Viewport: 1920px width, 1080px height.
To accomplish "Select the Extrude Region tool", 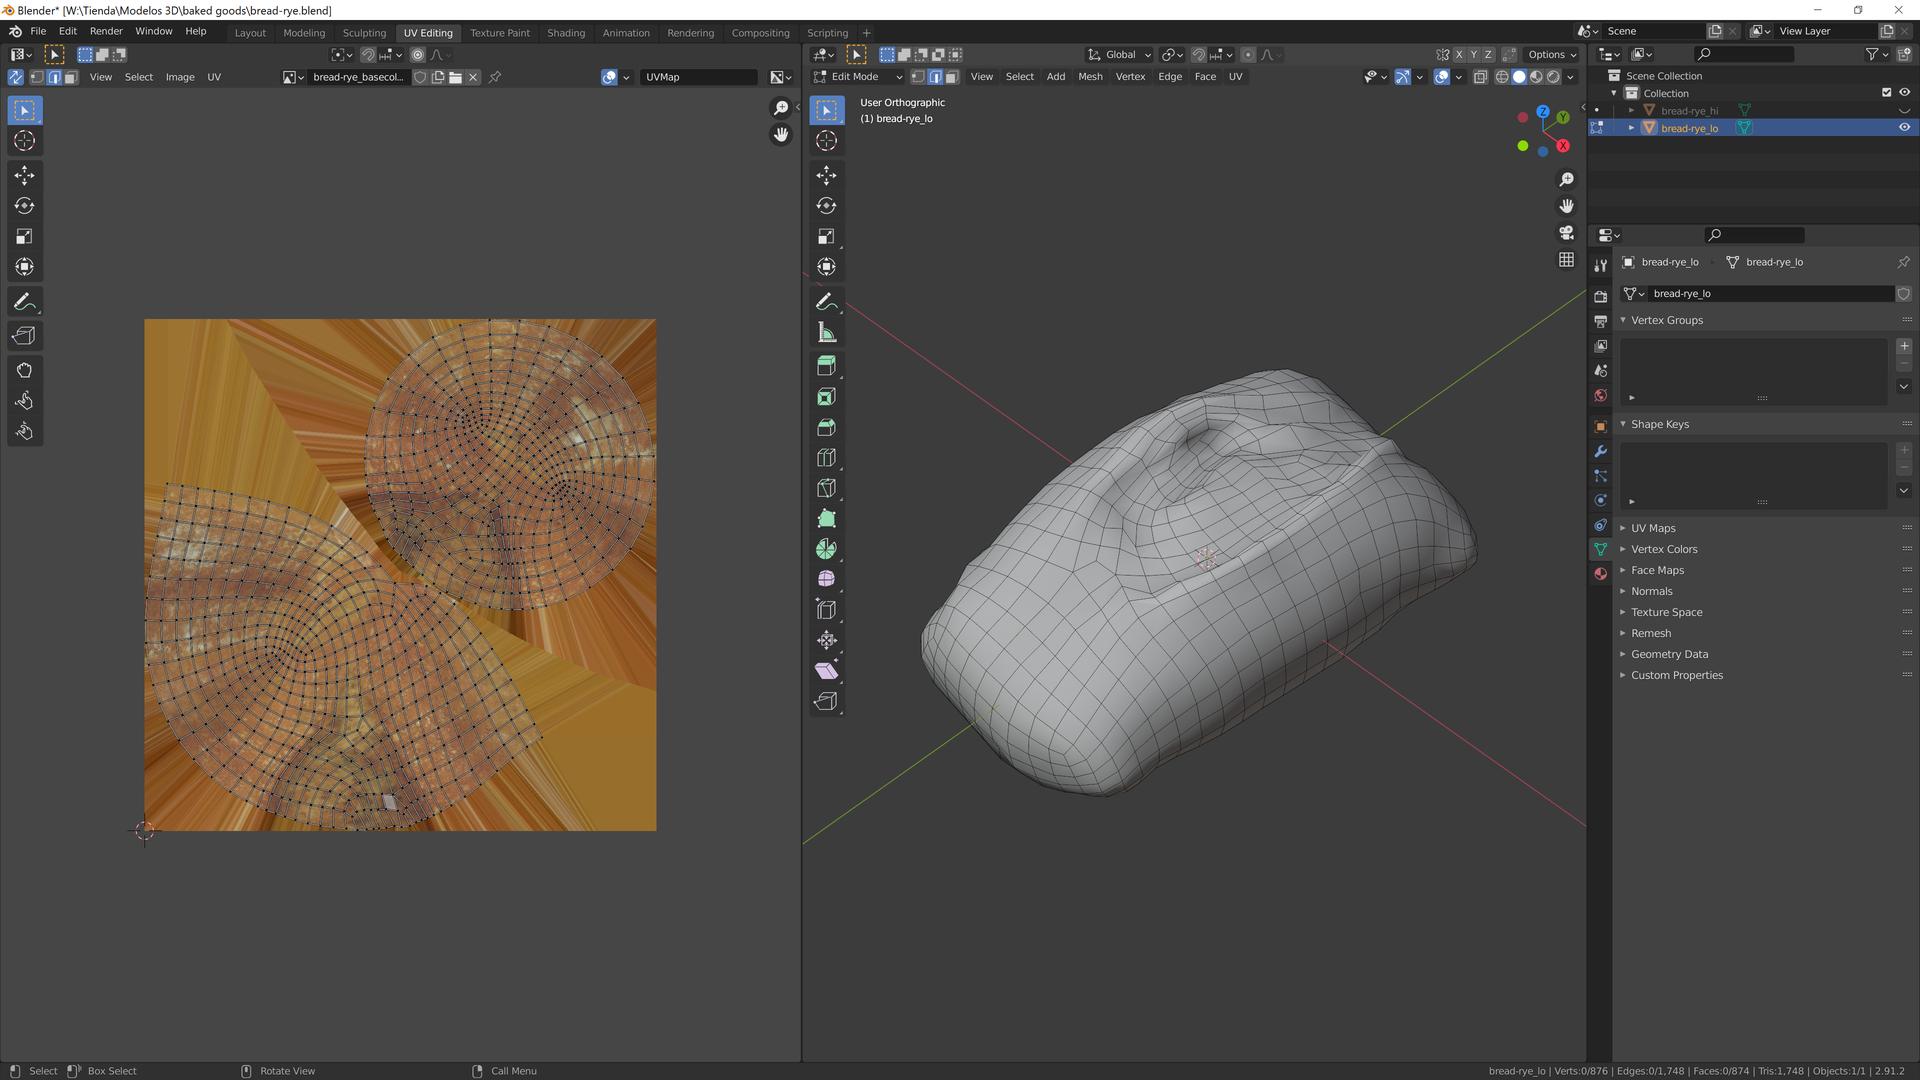I will (x=826, y=366).
